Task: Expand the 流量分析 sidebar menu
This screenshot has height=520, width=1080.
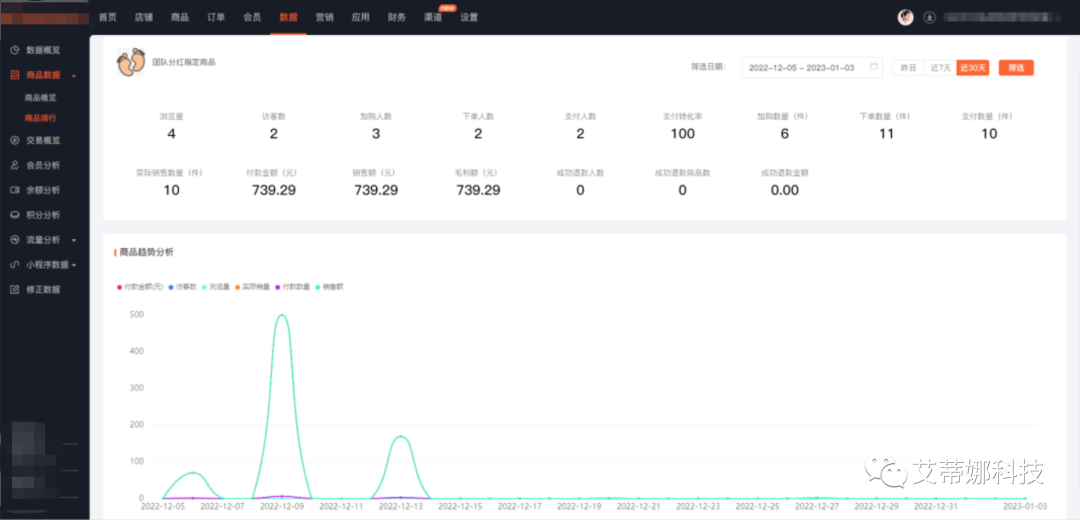Action: 43,240
